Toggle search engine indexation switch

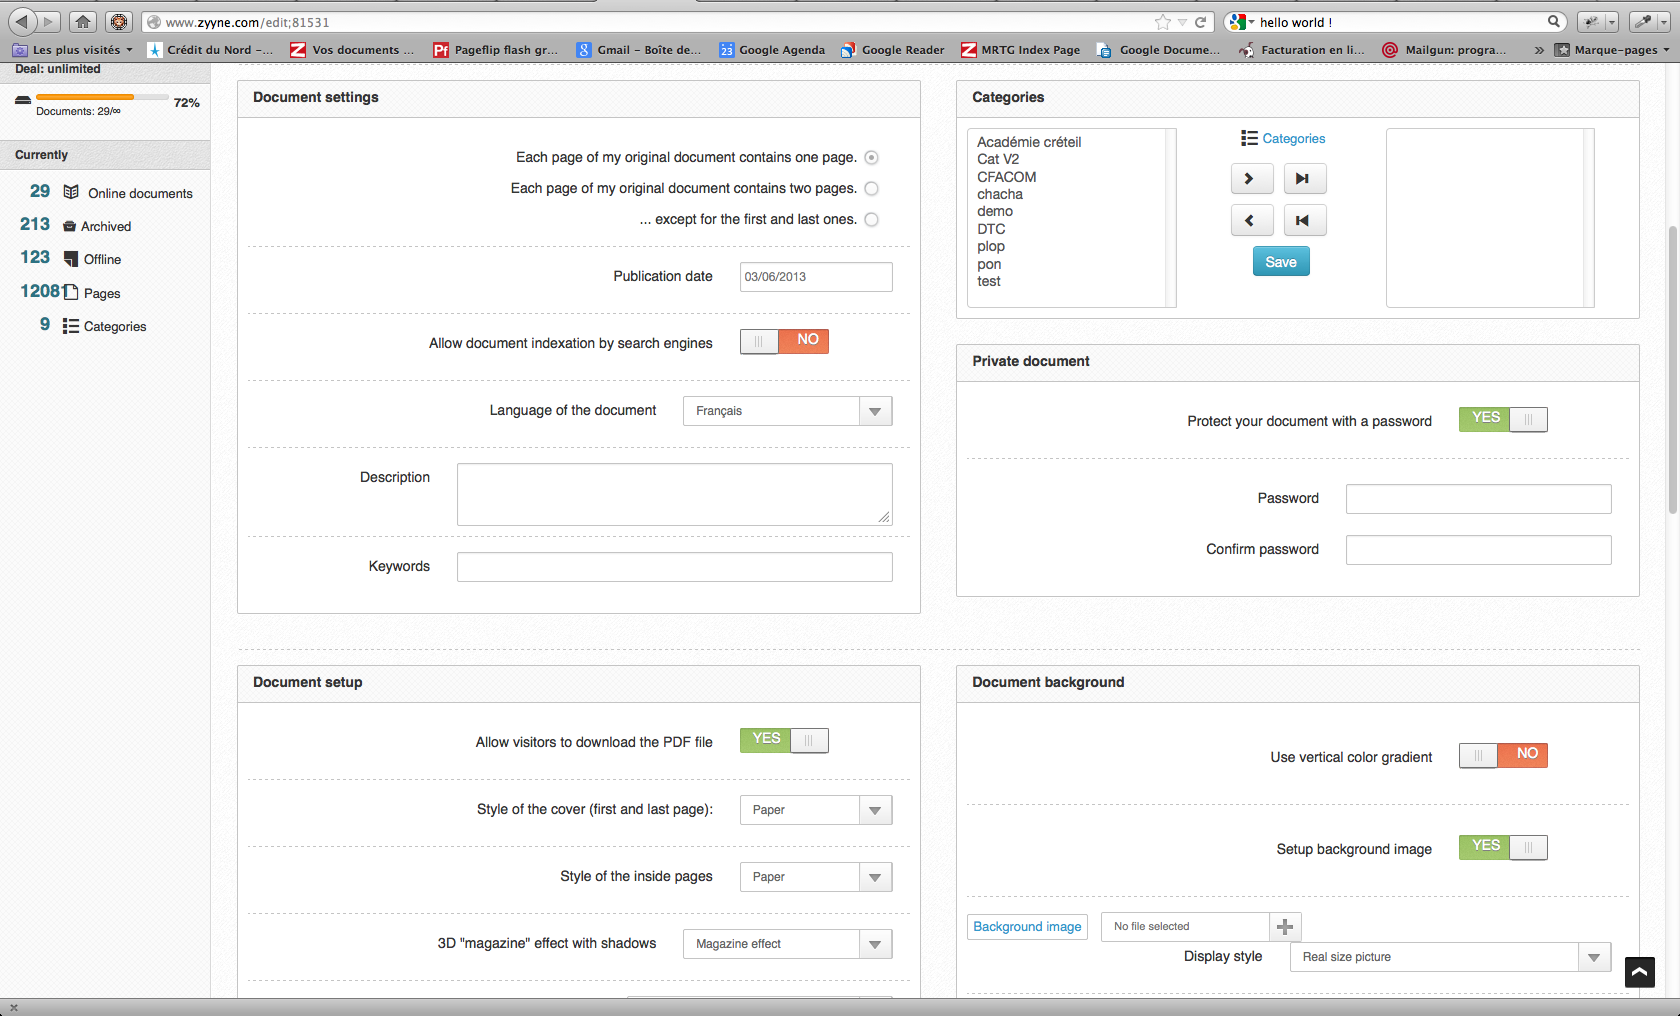click(784, 341)
